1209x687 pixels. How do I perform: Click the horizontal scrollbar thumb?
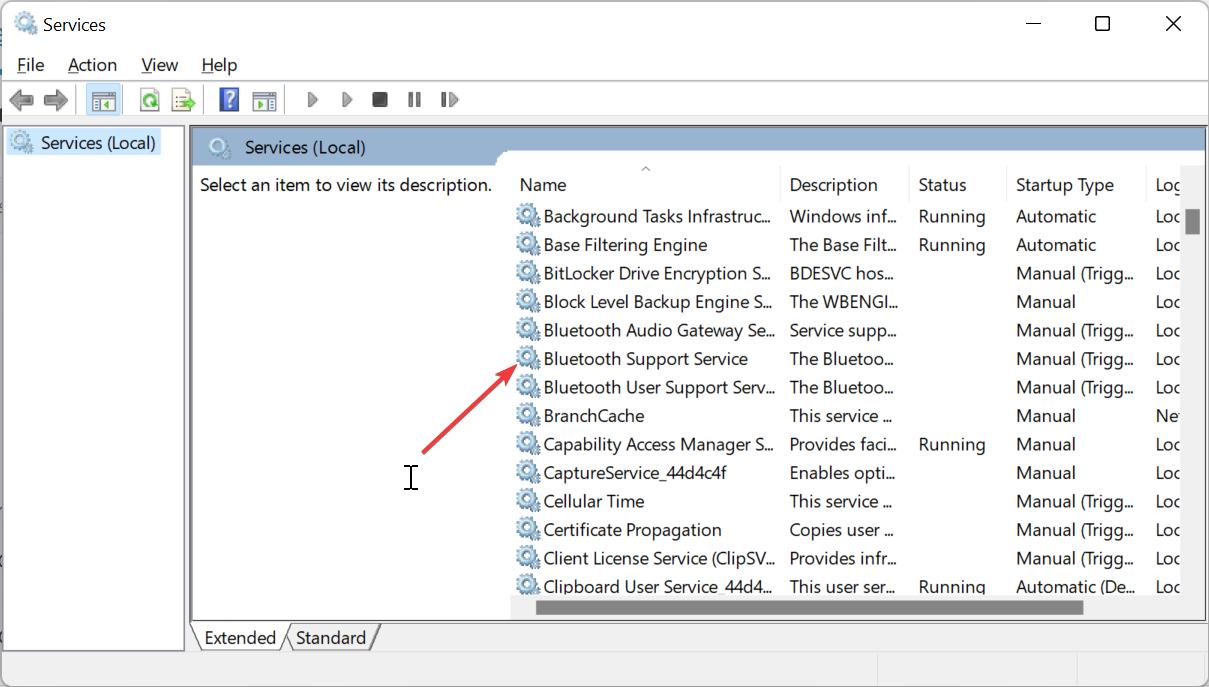809,607
